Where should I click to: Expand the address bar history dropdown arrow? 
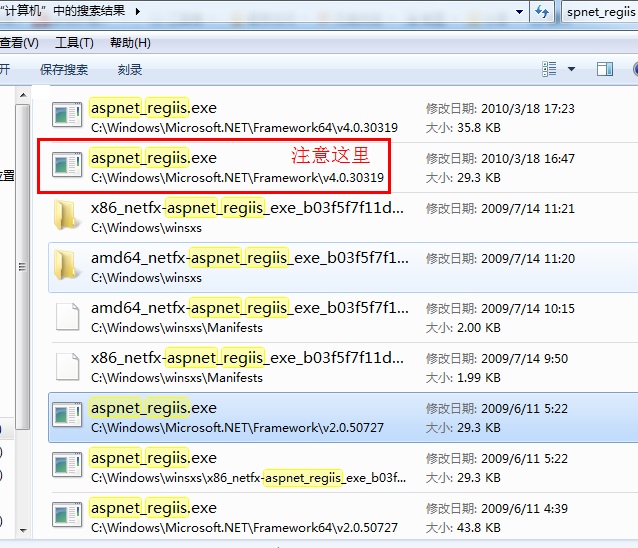pyautogui.click(x=519, y=12)
